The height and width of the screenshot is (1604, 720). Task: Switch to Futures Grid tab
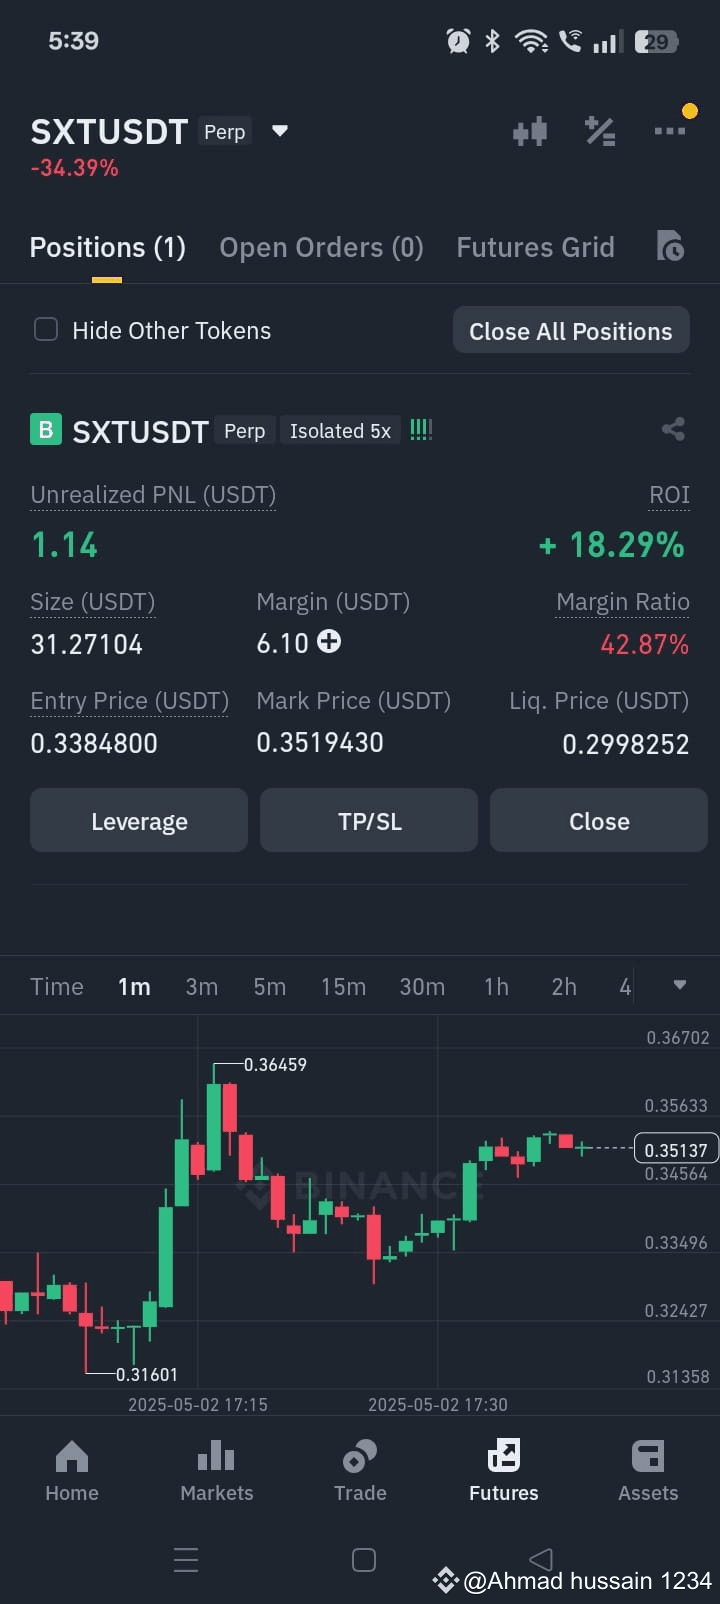pyautogui.click(x=536, y=247)
